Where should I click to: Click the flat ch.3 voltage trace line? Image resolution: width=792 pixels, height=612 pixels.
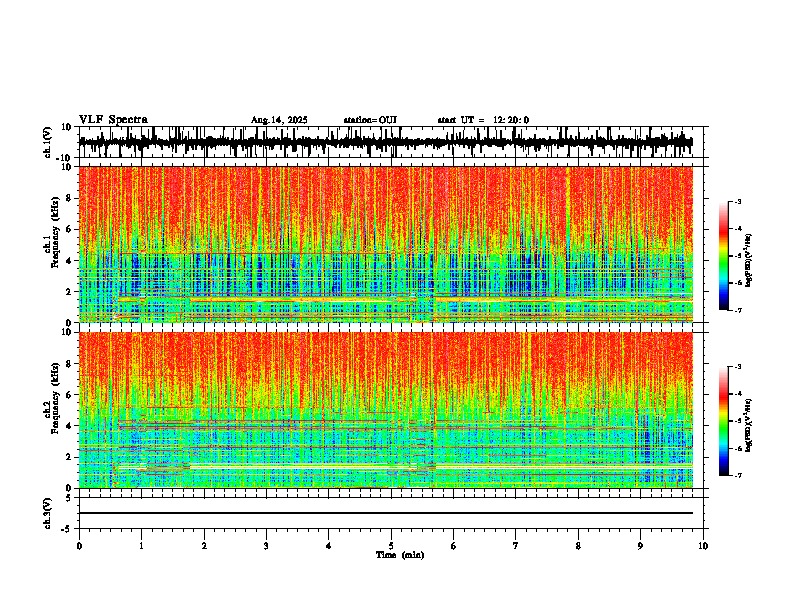pos(385,513)
